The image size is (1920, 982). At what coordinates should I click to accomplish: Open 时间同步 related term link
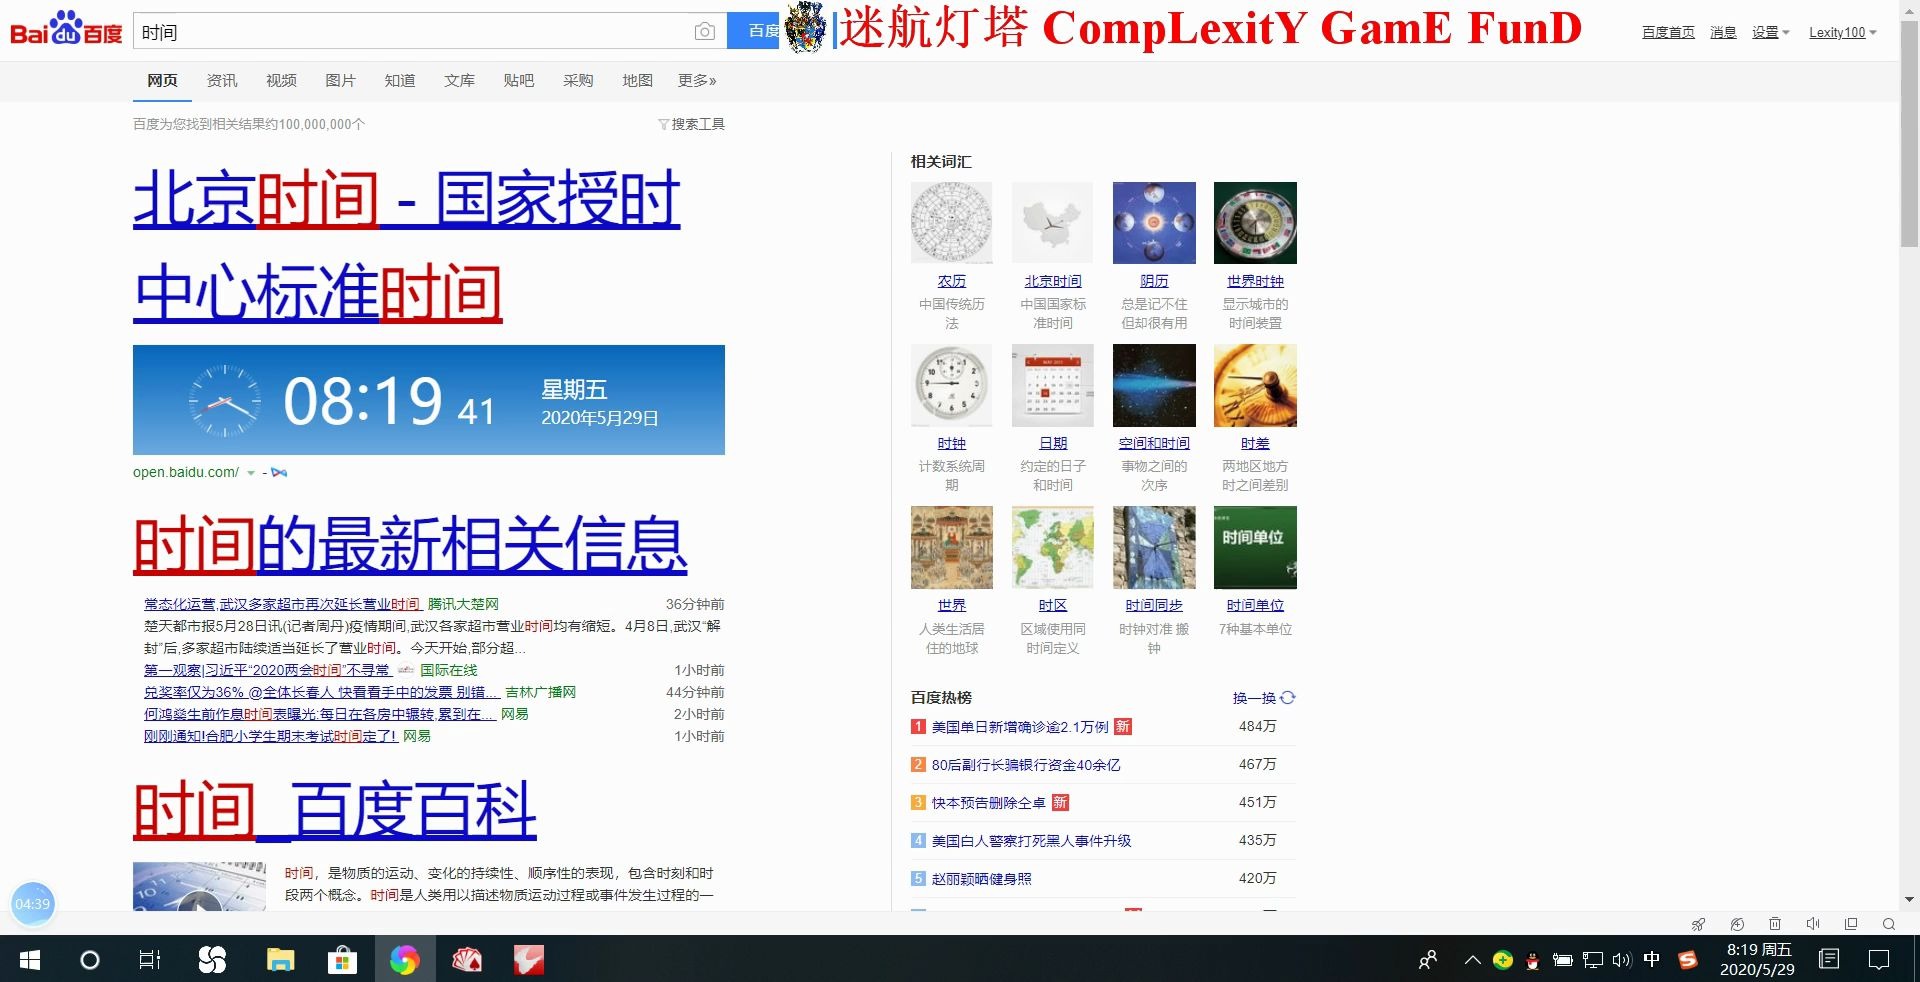pos(1154,605)
